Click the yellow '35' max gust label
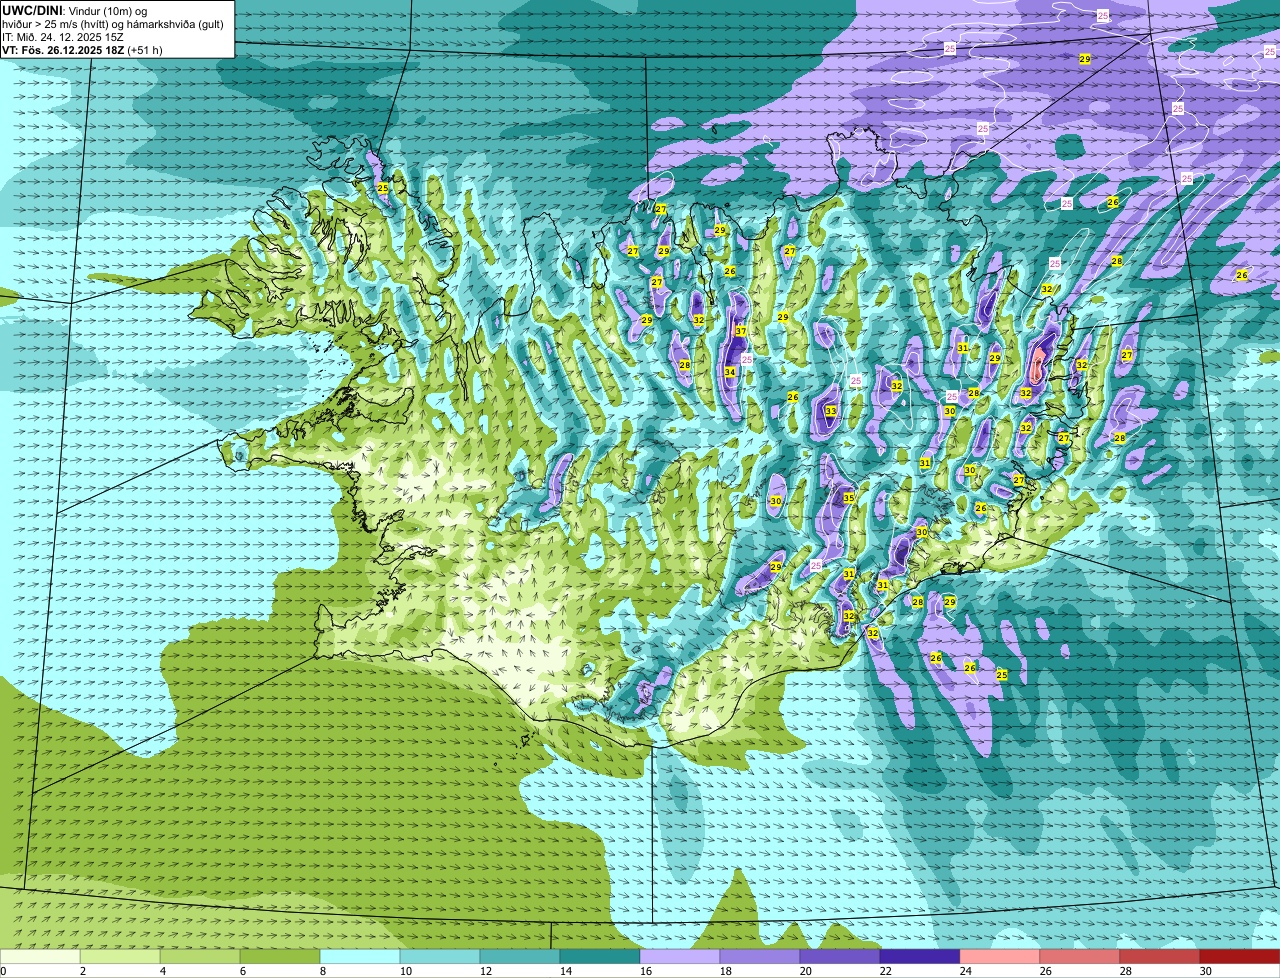1280x978 pixels. point(848,498)
